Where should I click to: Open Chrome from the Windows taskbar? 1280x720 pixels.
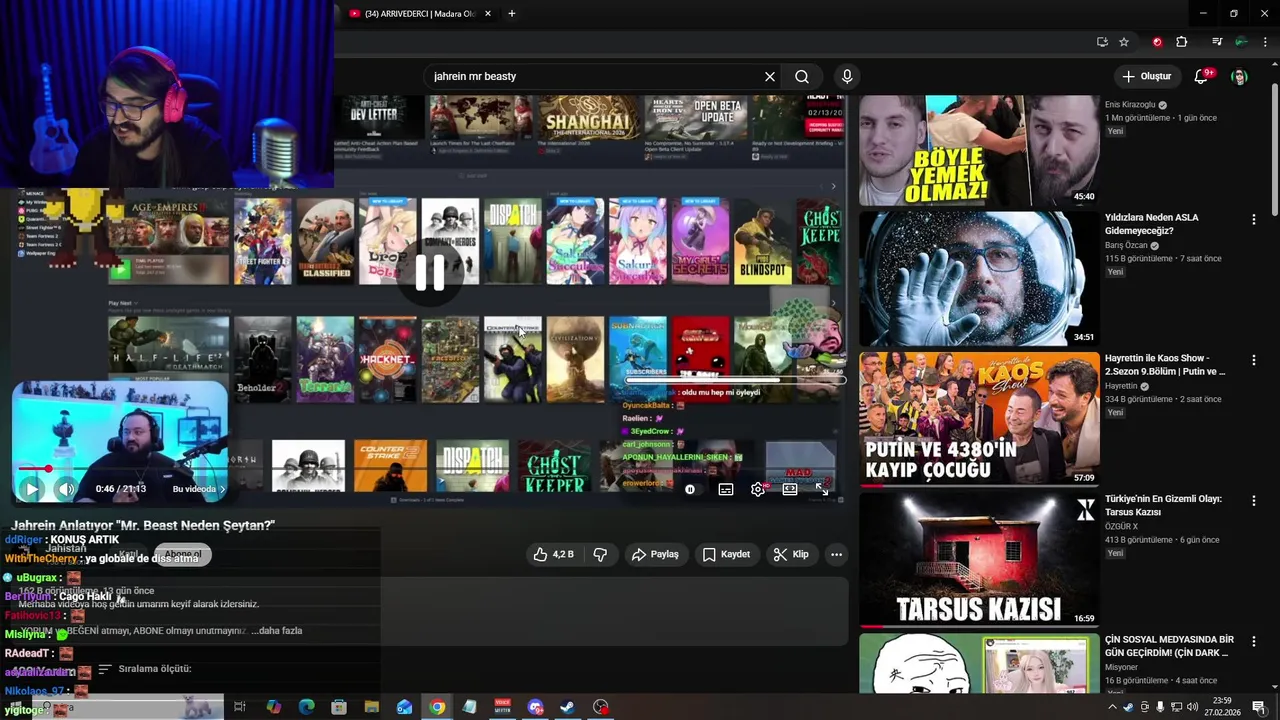(437, 707)
